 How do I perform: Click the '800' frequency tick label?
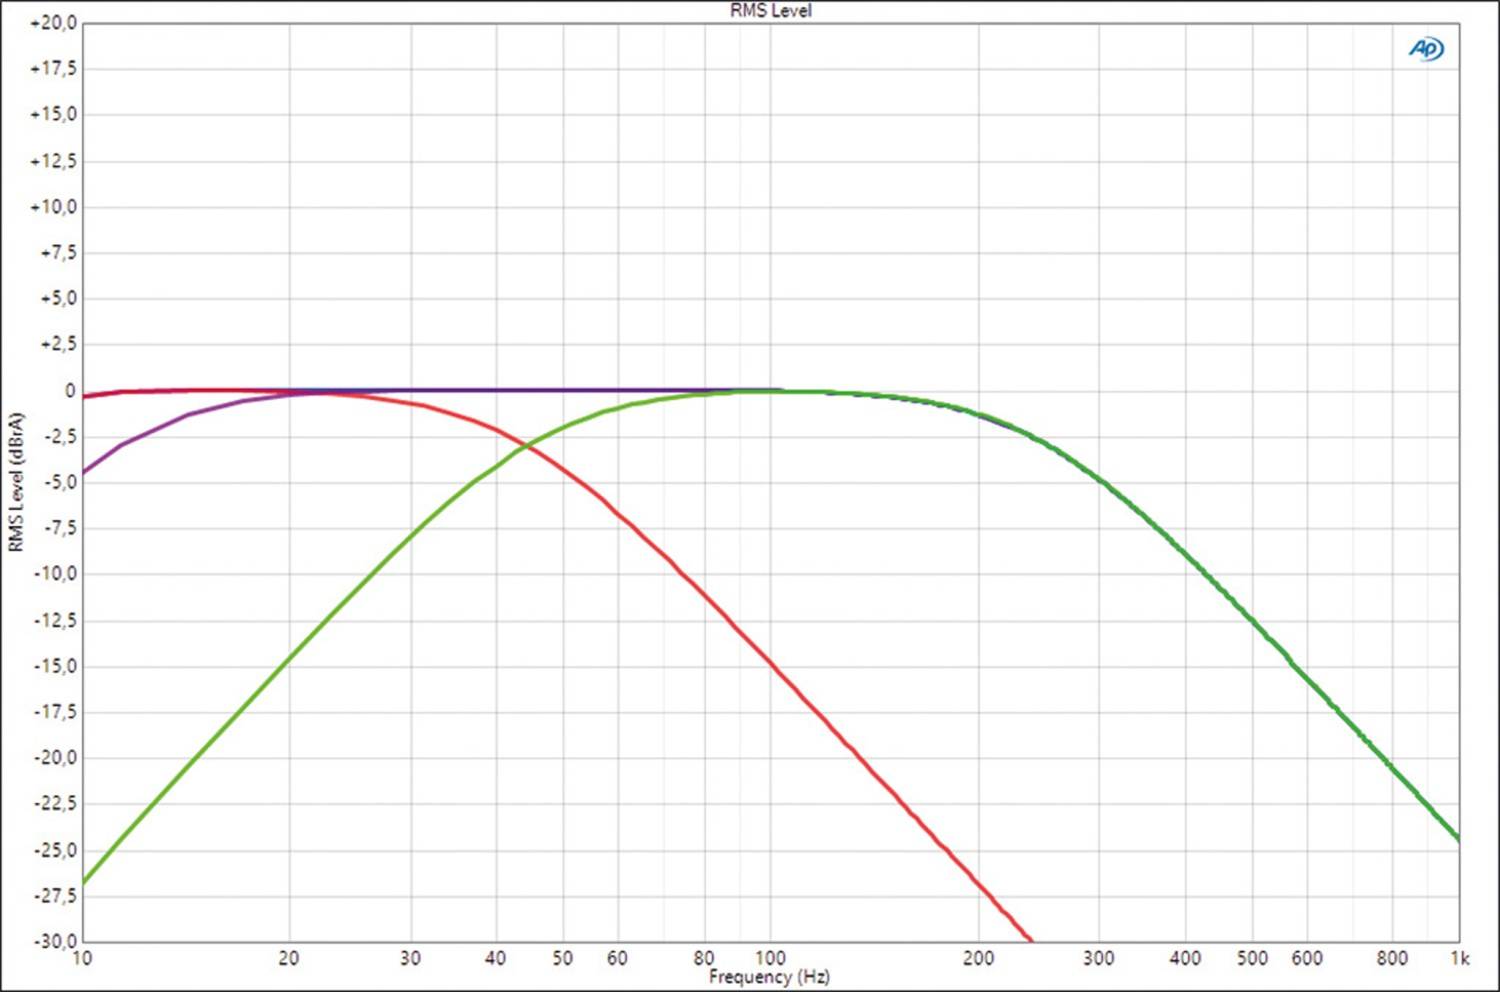point(1392,958)
